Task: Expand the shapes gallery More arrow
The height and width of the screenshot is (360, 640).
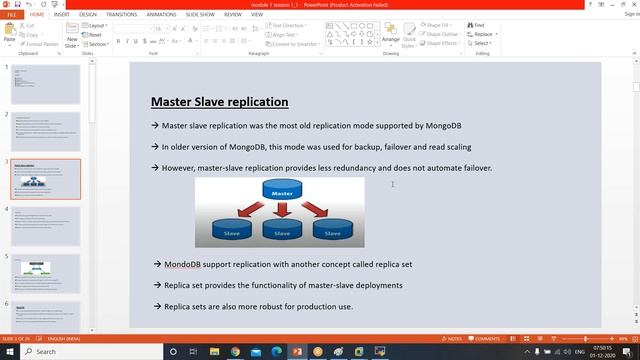Action: pyautogui.click(x=378, y=42)
